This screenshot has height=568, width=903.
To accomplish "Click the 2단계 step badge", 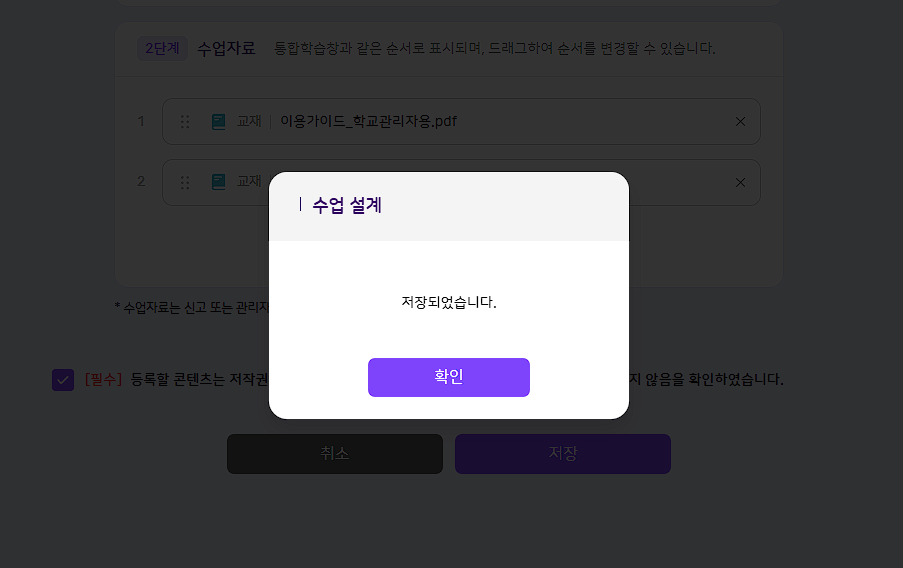I will pos(162,48).
